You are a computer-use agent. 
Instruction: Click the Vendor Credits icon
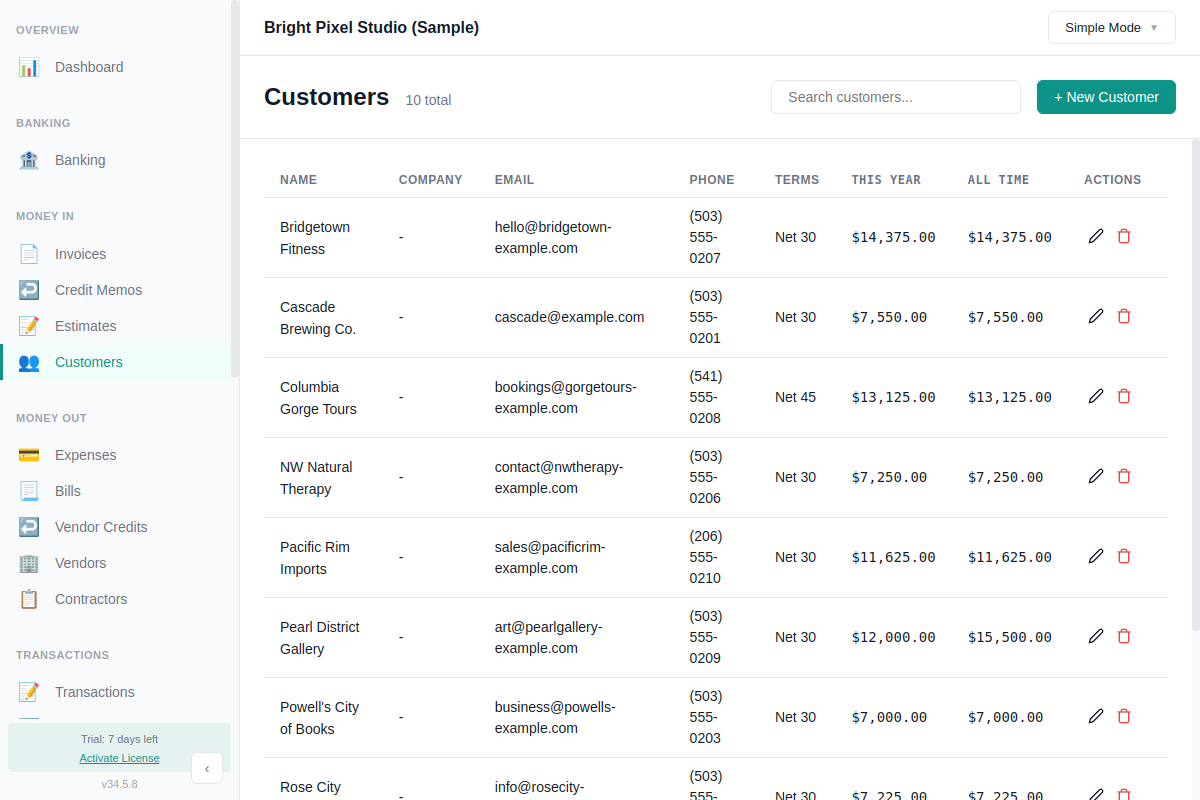(29, 527)
